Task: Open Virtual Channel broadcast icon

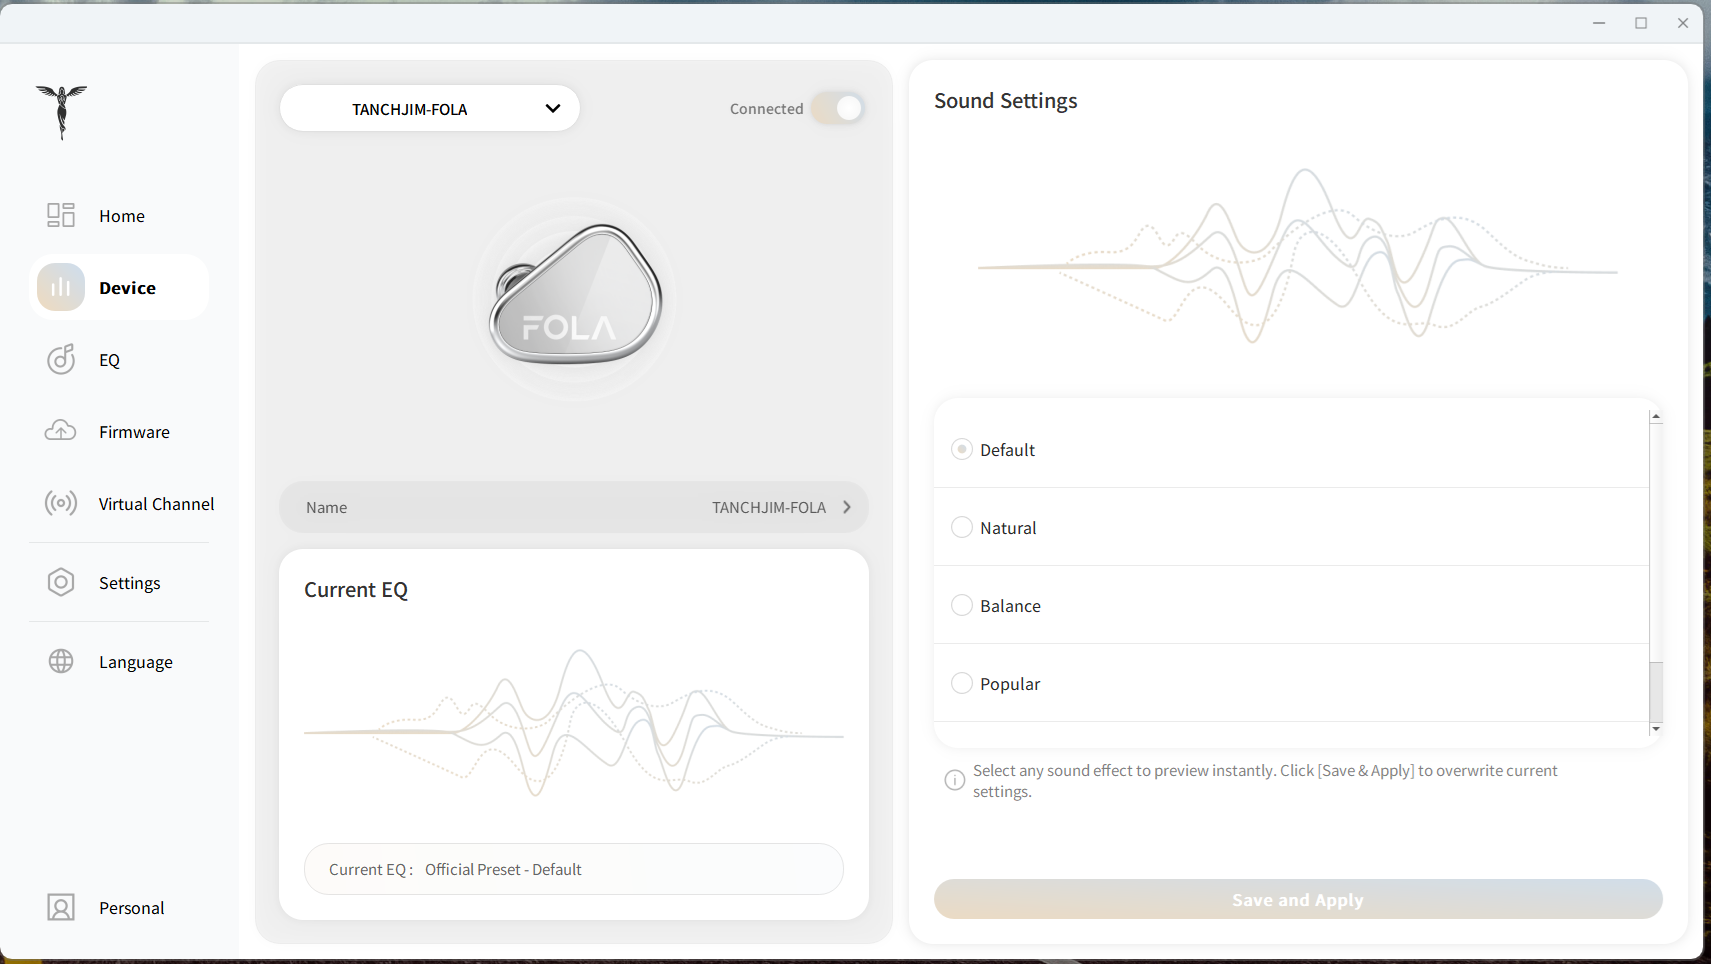Action: coord(61,503)
